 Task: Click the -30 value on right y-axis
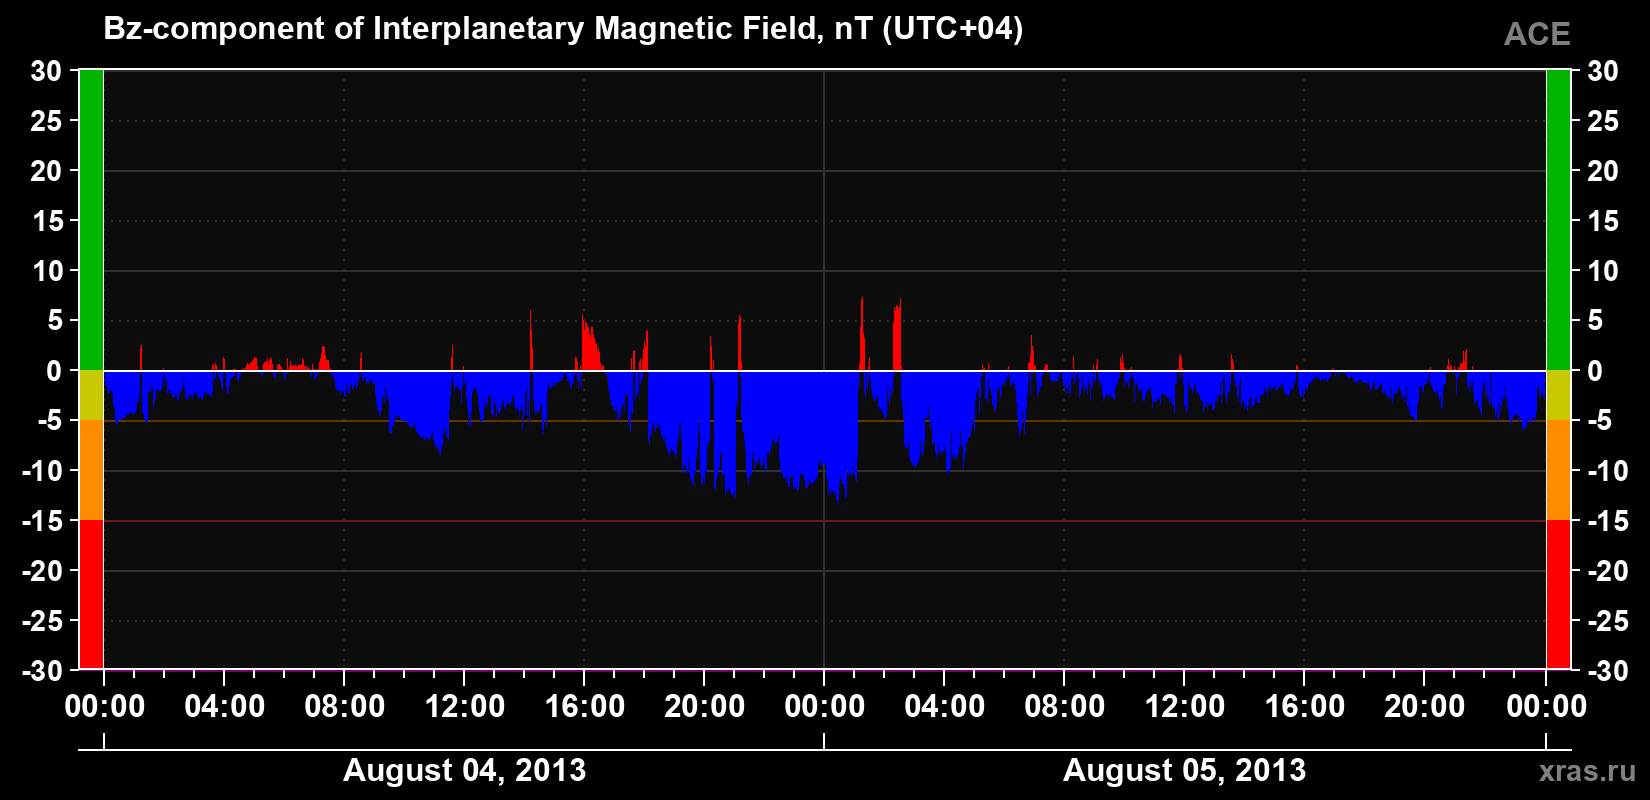pyautogui.click(x=1608, y=671)
